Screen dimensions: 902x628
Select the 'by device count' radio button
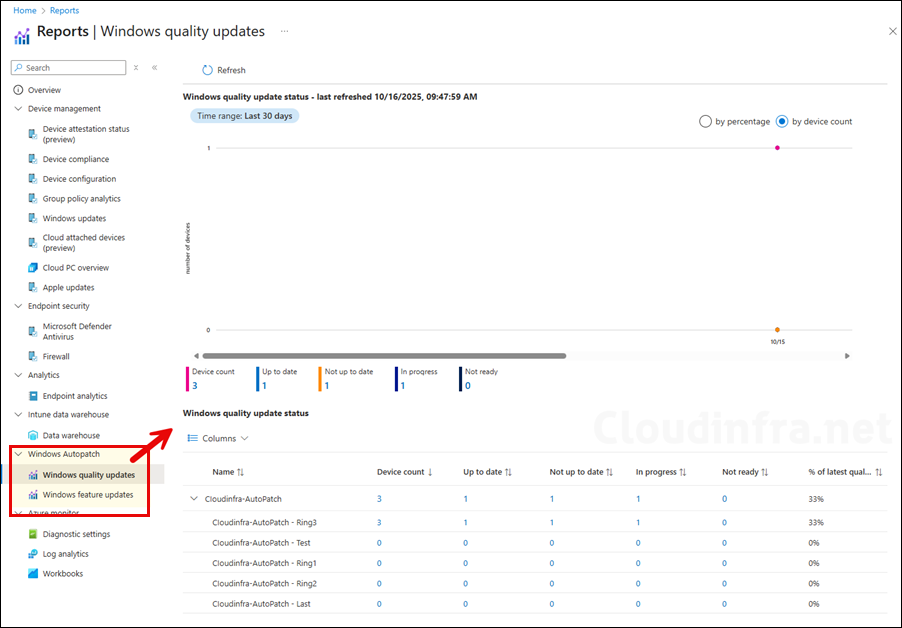pyautogui.click(x=782, y=121)
